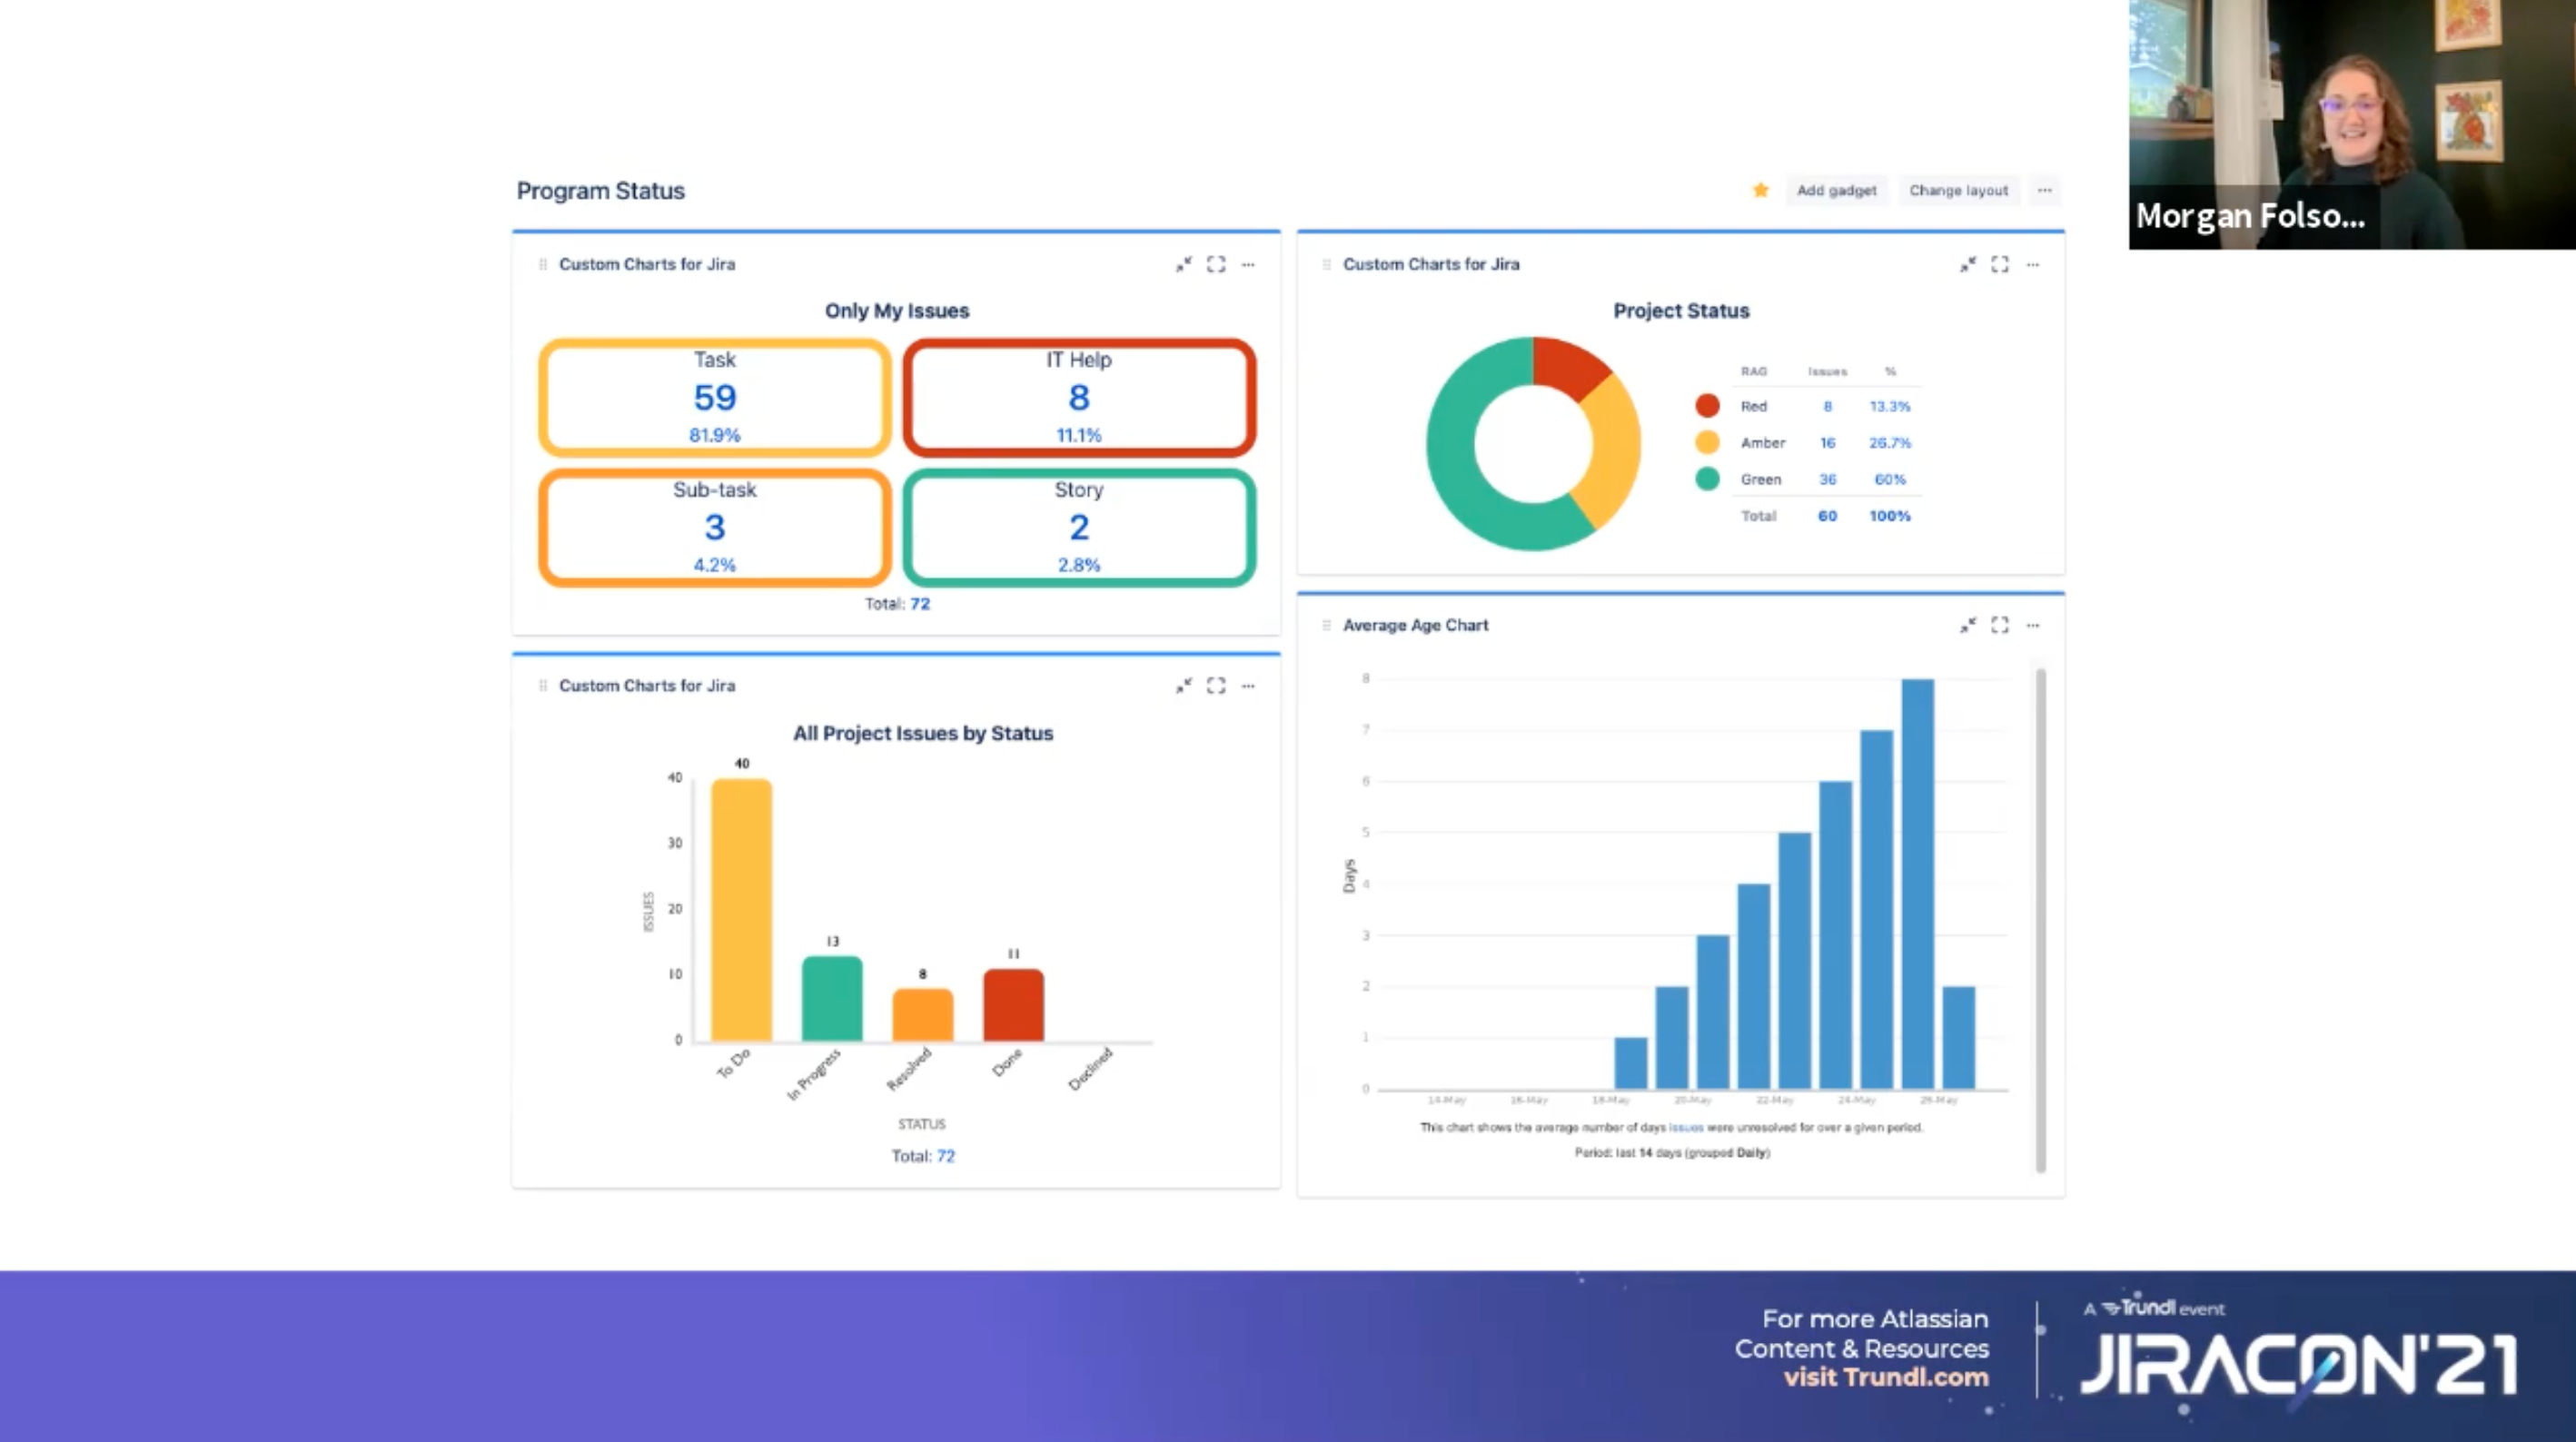Screen dimensions: 2576x1442
Task: Click the Program Status dashboard title
Action: pos(601,190)
